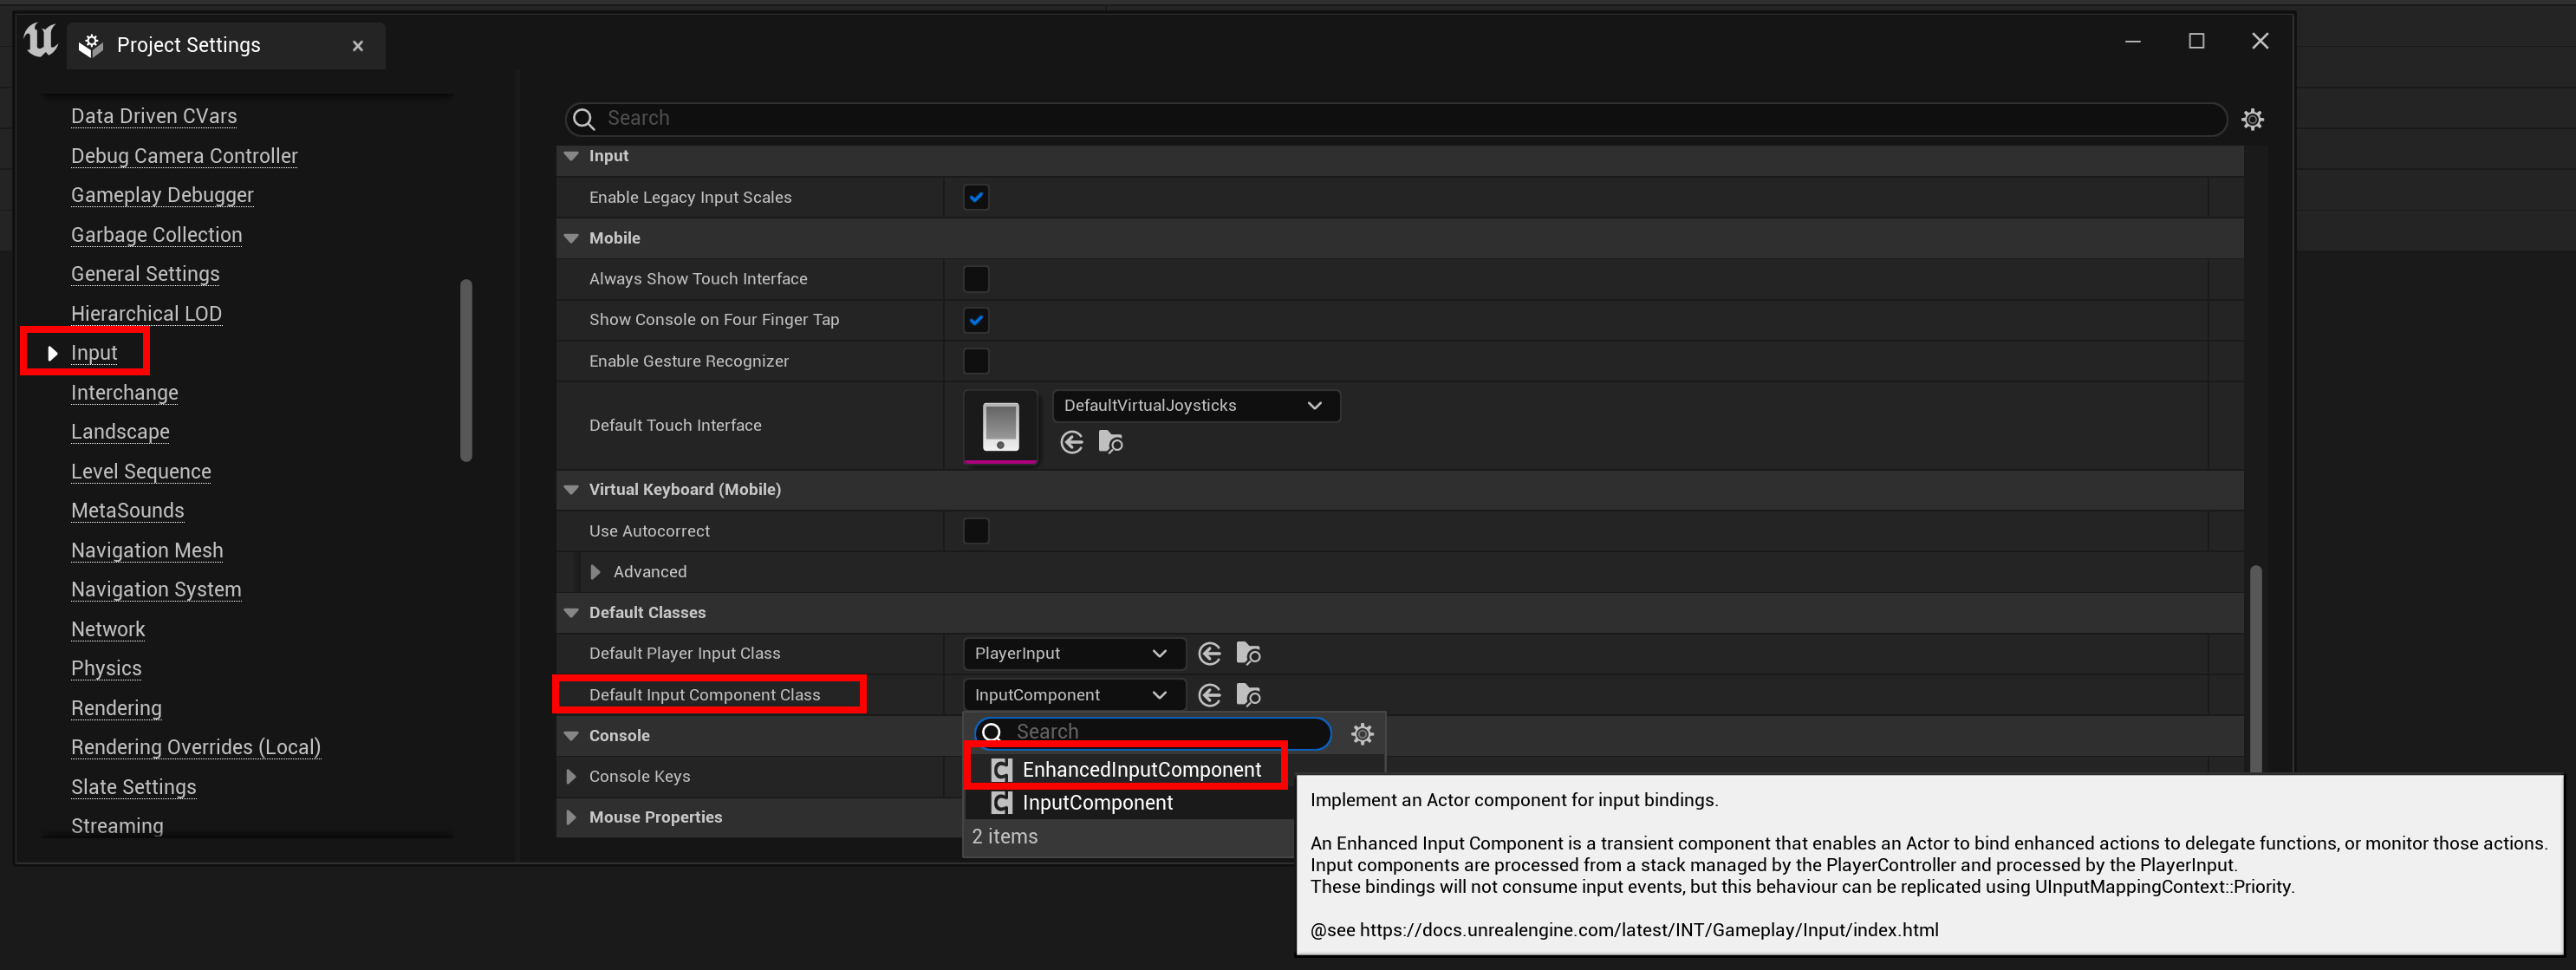The height and width of the screenshot is (970, 2576).
Task: Collapse the Default Classes section
Action: pos(571,612)
